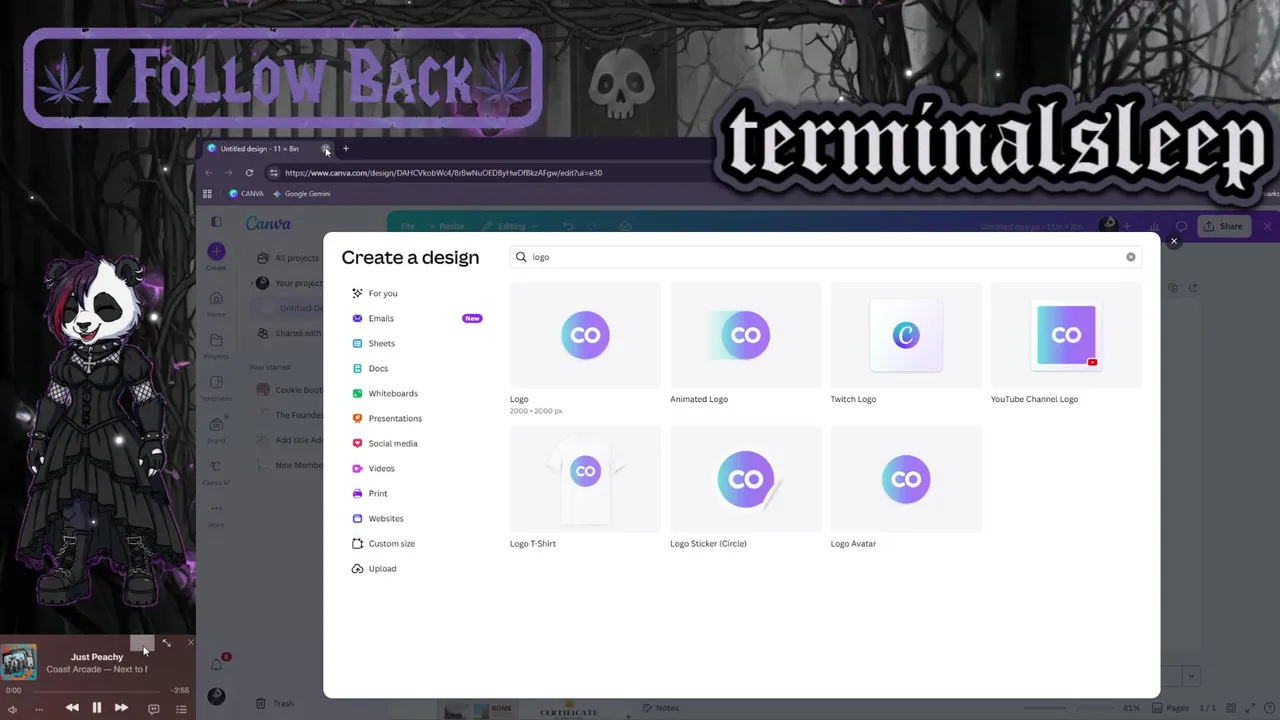Click the Whiteboards green icon

[x=358, y=393]
